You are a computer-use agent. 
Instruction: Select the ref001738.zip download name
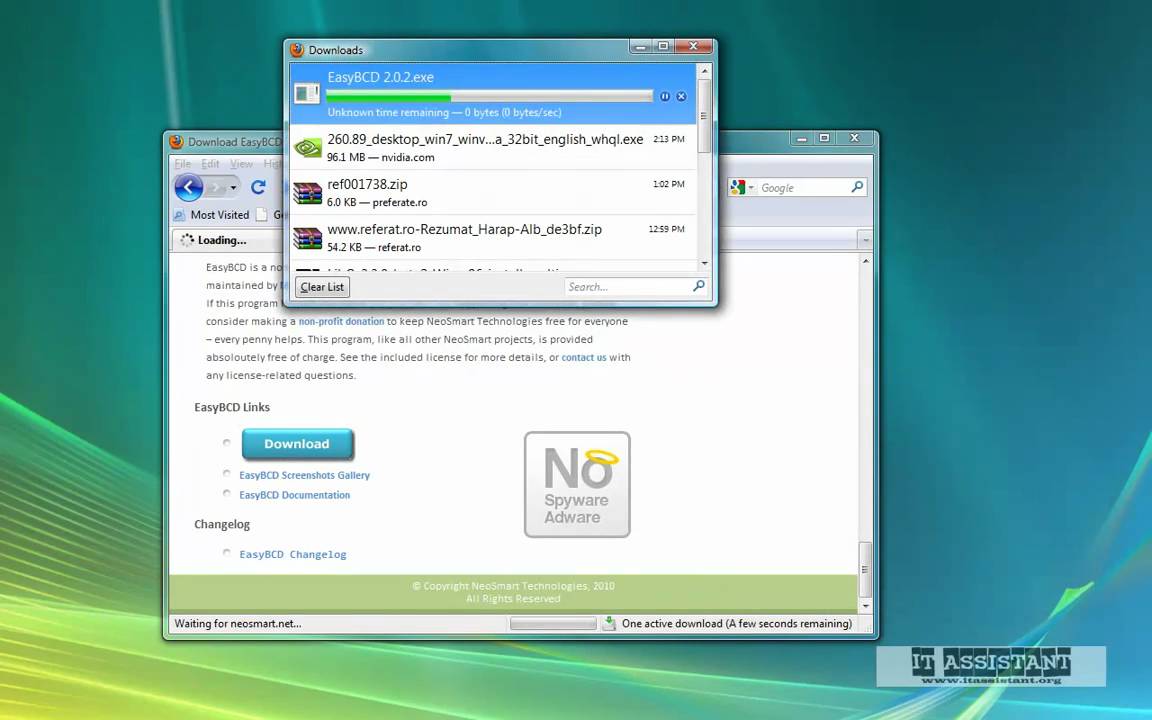point(367,184)
